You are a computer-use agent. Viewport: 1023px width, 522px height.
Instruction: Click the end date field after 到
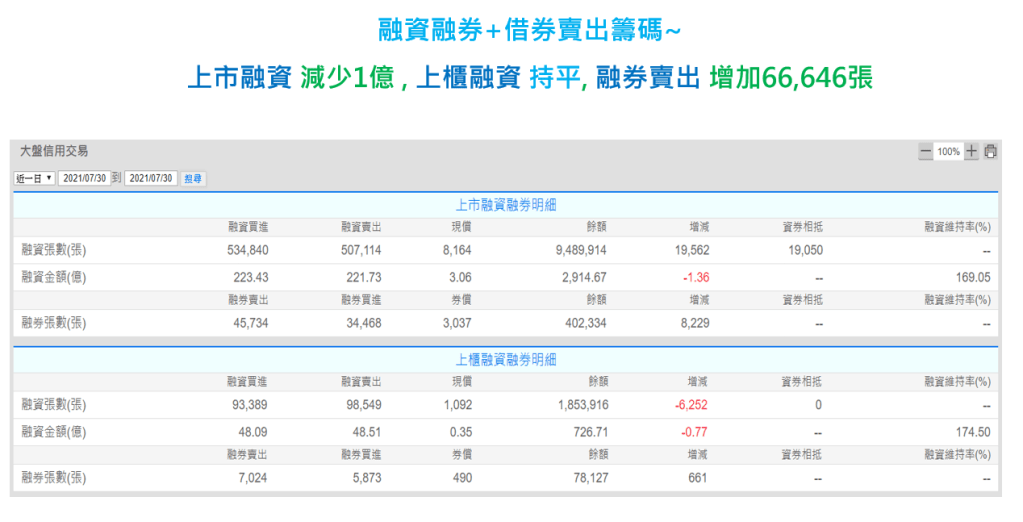coord(152,178)
